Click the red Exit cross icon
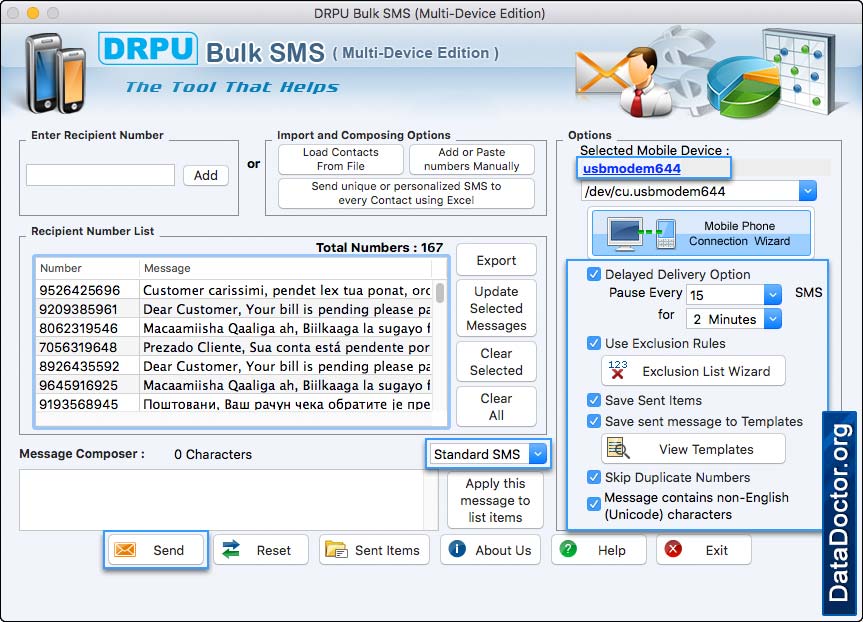 tap(673, 549)
